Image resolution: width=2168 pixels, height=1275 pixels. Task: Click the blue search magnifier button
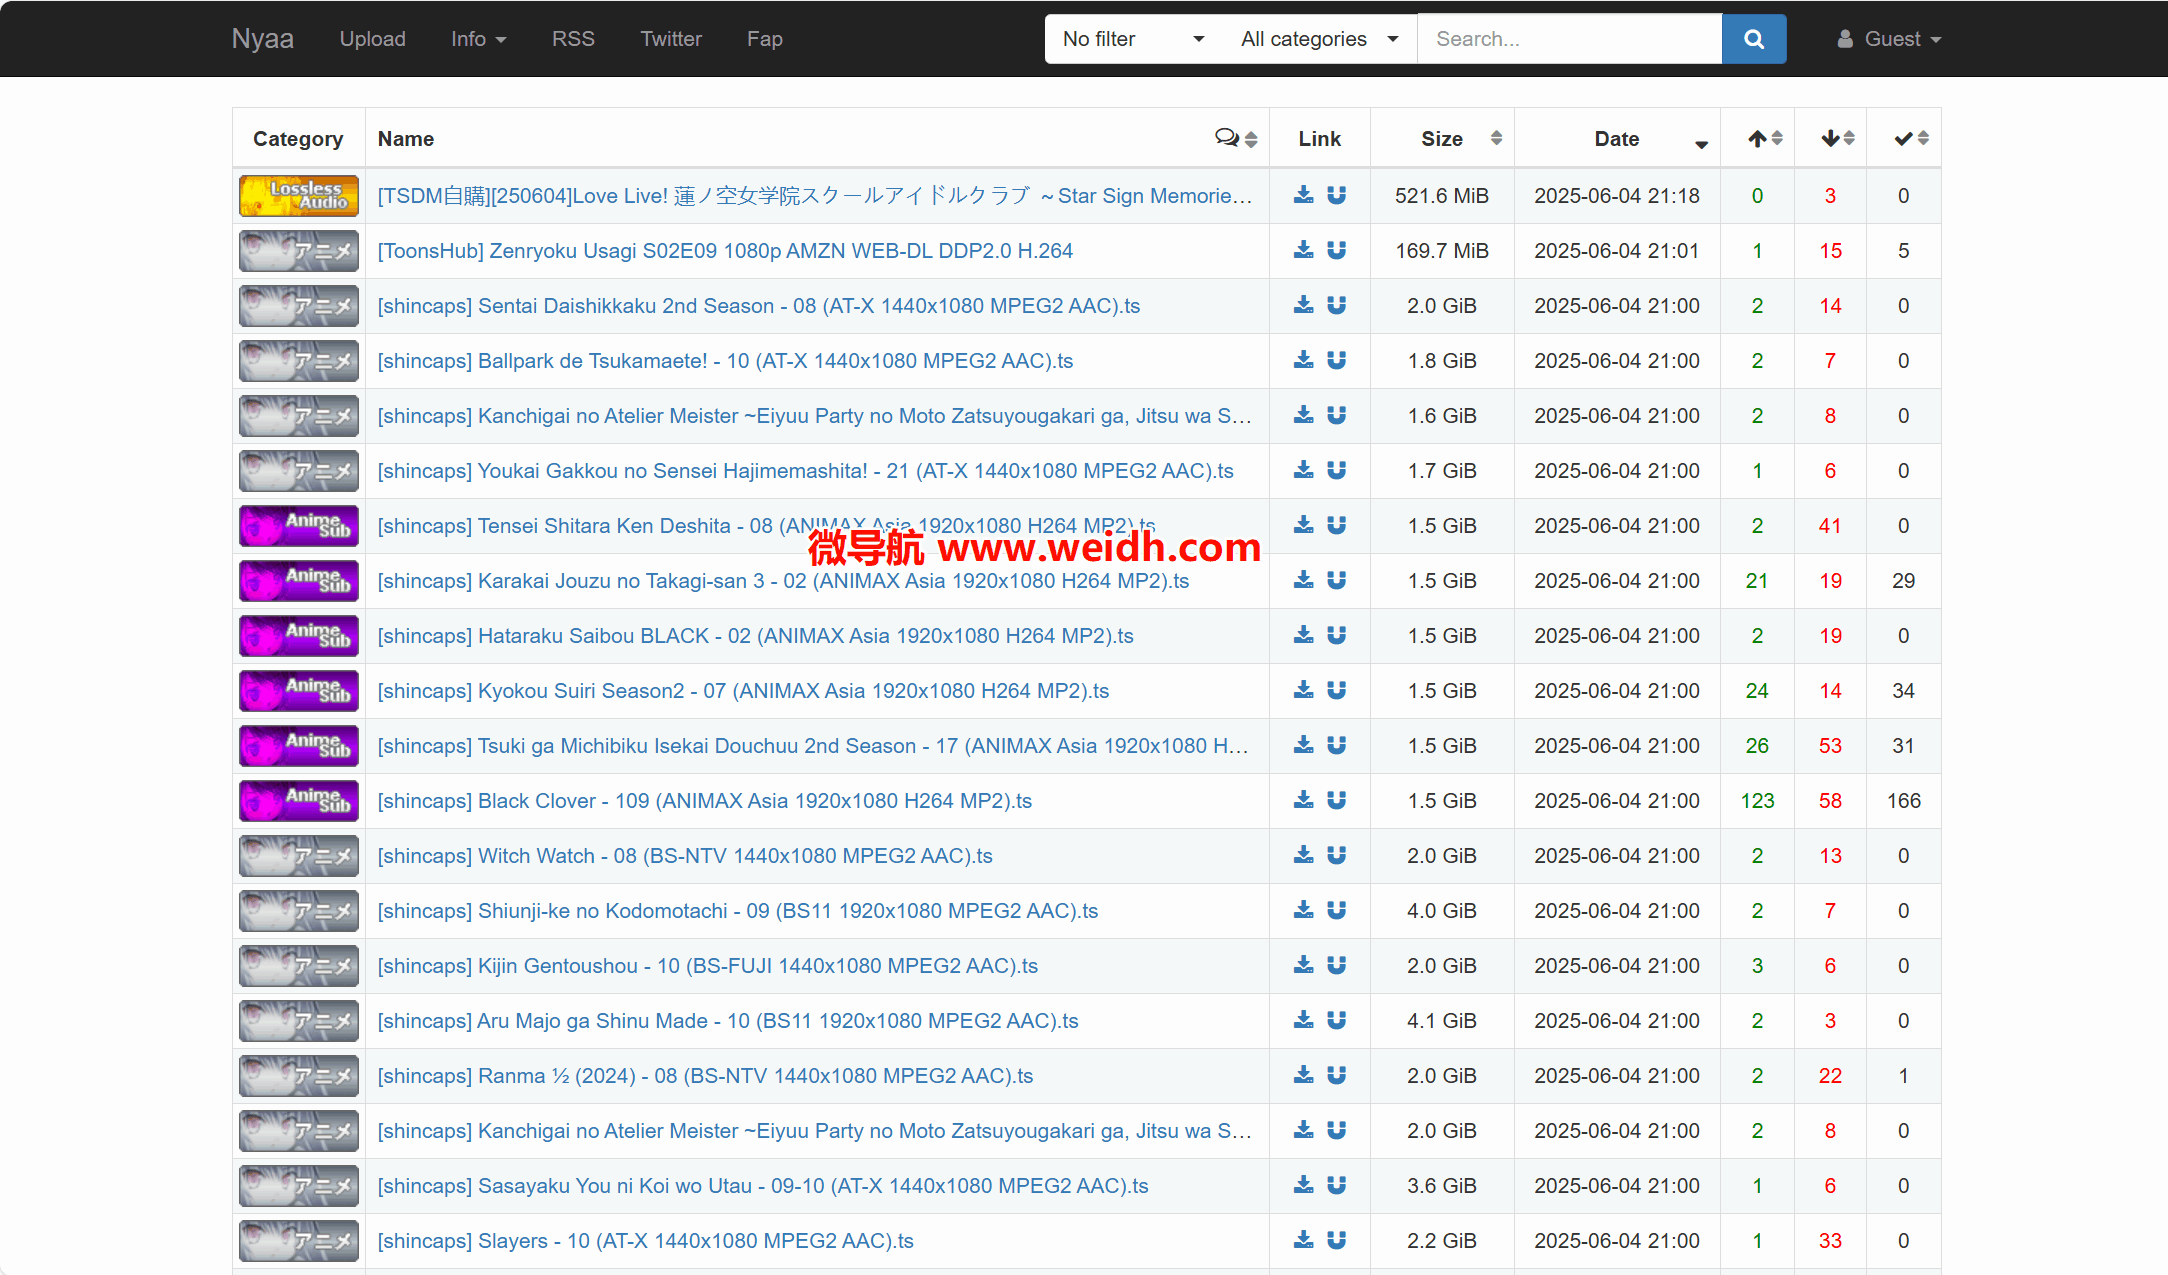click(1753, 39)
